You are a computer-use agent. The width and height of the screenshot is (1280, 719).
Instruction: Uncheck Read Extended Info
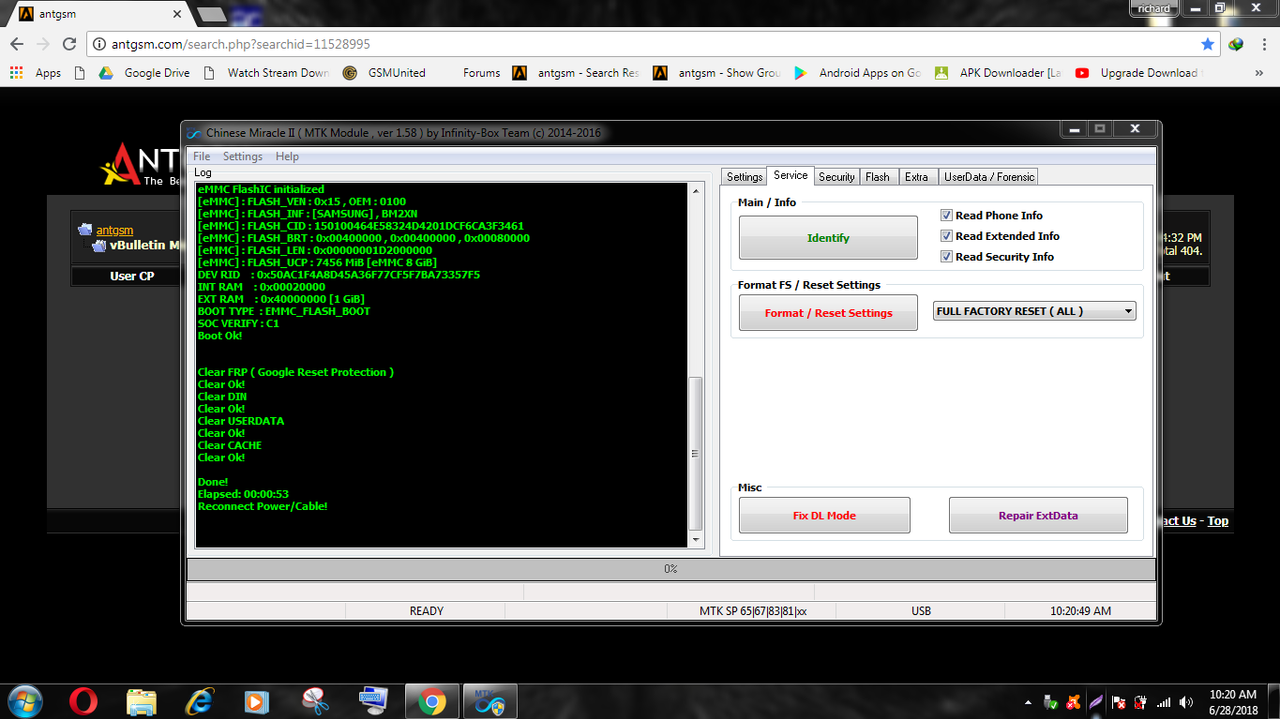tap(947, 236)
